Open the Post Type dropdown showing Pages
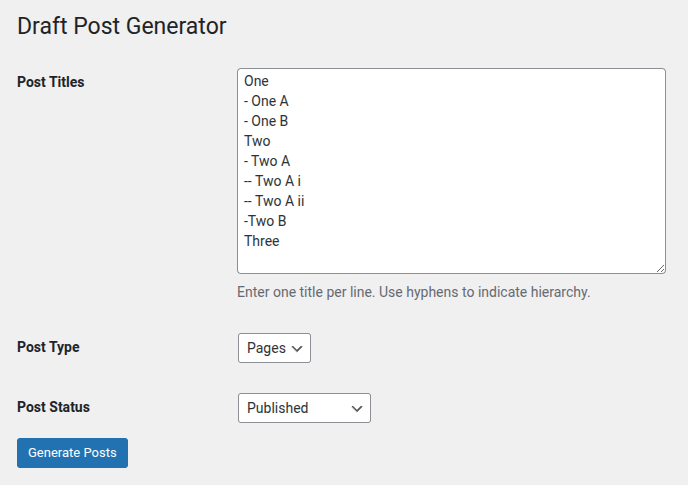Screen dimensions: 688x485 [x=274, y=348]
